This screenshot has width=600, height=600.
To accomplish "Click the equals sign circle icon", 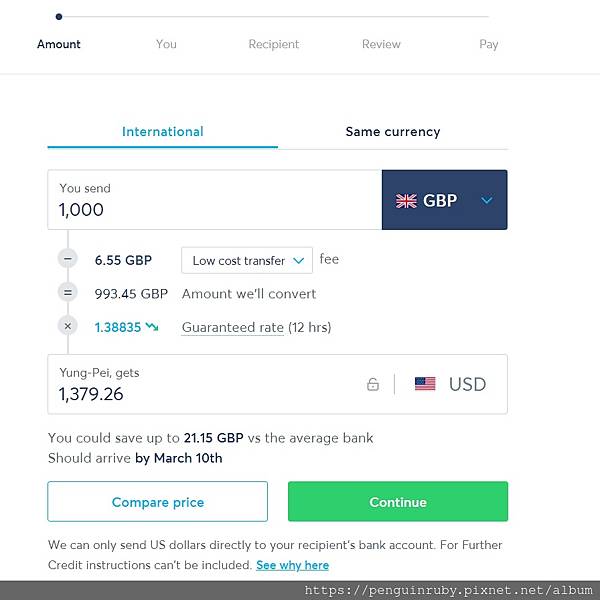I will (68, 293).
